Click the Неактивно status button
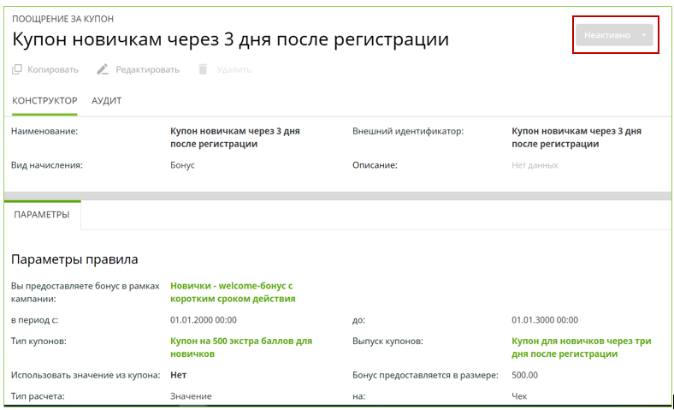Screen dimensions: 674x410 tap(606, 34)
